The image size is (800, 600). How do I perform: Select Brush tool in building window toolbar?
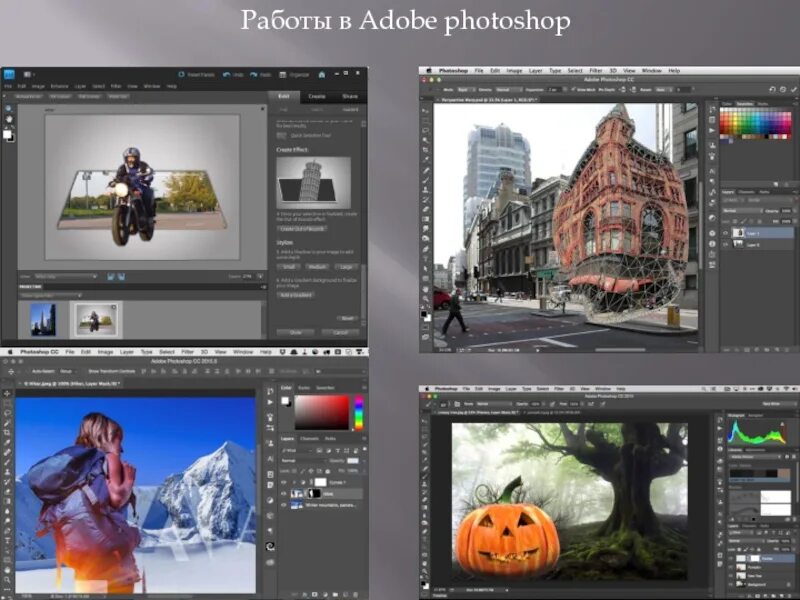[426, 180]
